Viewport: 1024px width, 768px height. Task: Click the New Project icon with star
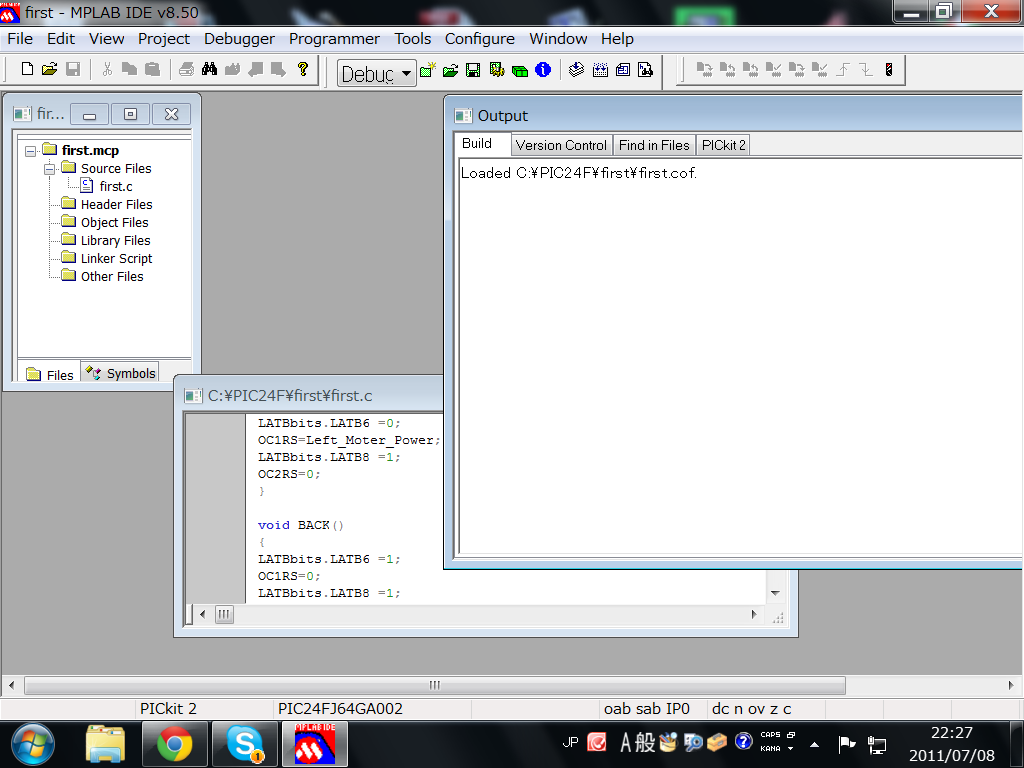428,69
